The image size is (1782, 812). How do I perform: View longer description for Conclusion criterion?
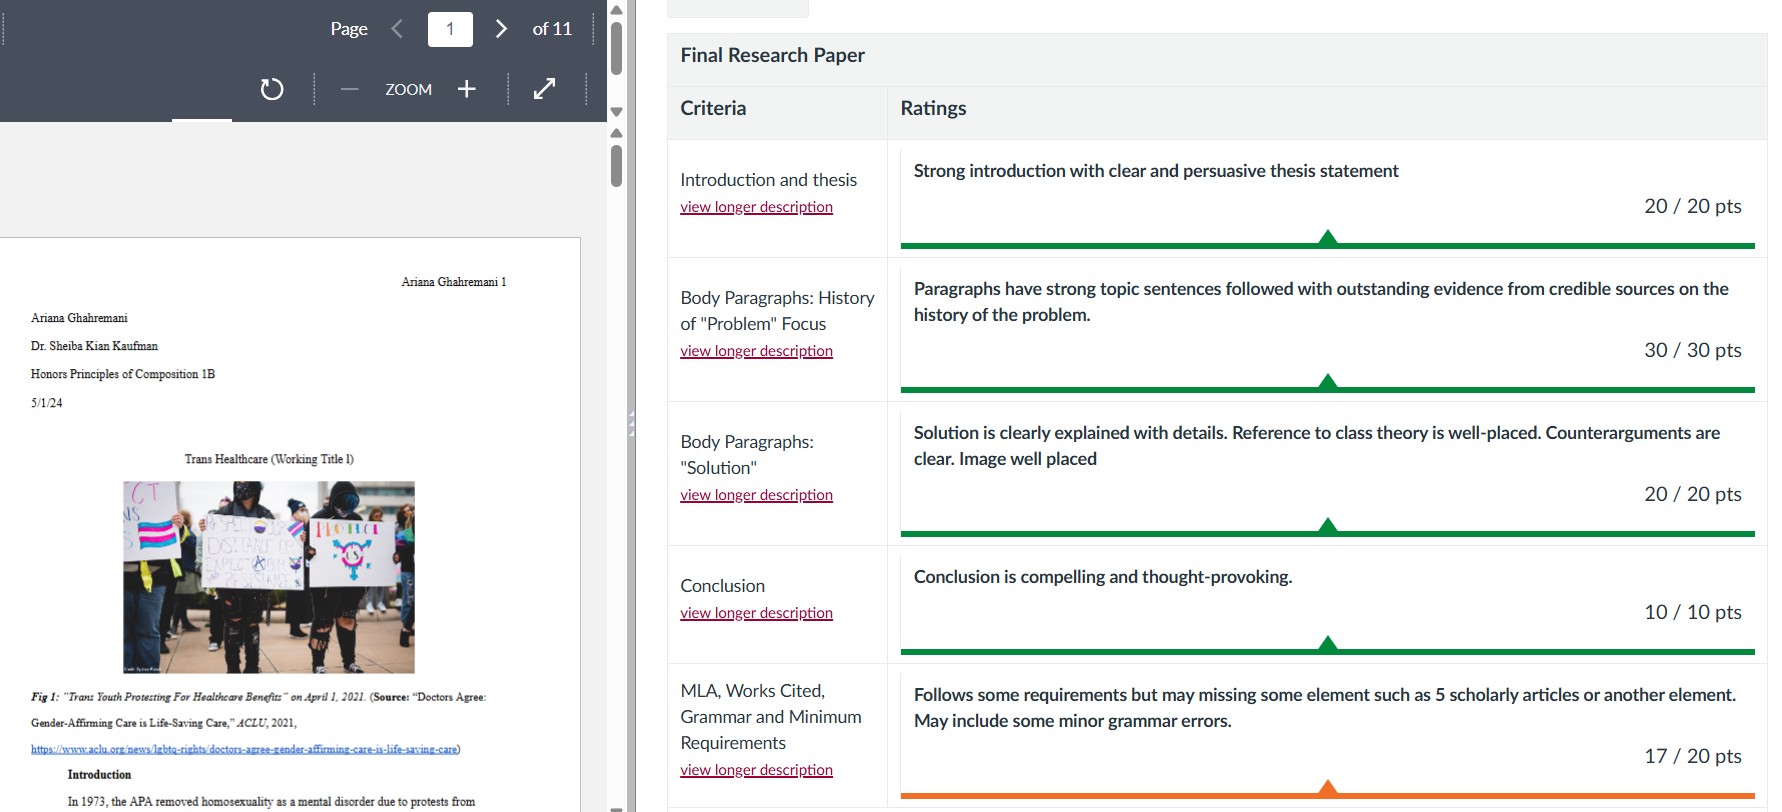coord(756,613)
